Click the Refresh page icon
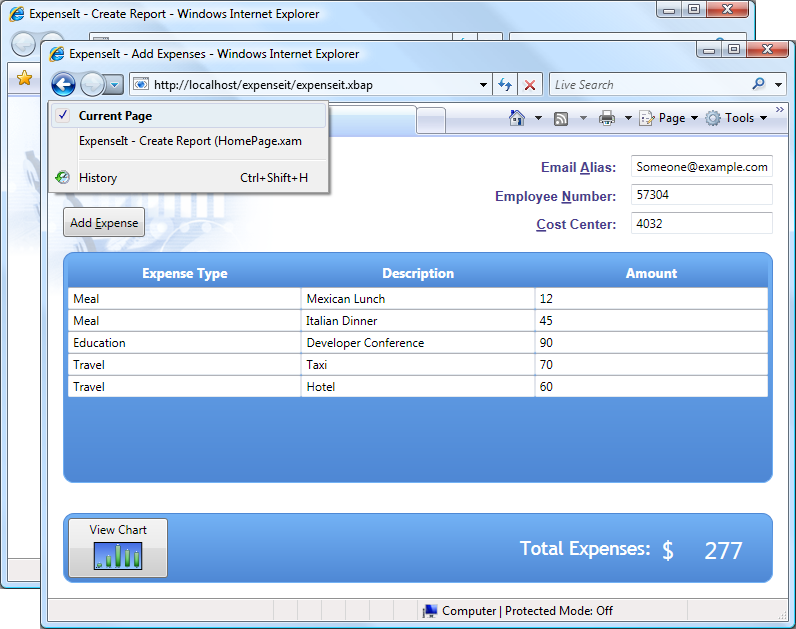The height and width of the screenshot is (629, 796). 505,85
